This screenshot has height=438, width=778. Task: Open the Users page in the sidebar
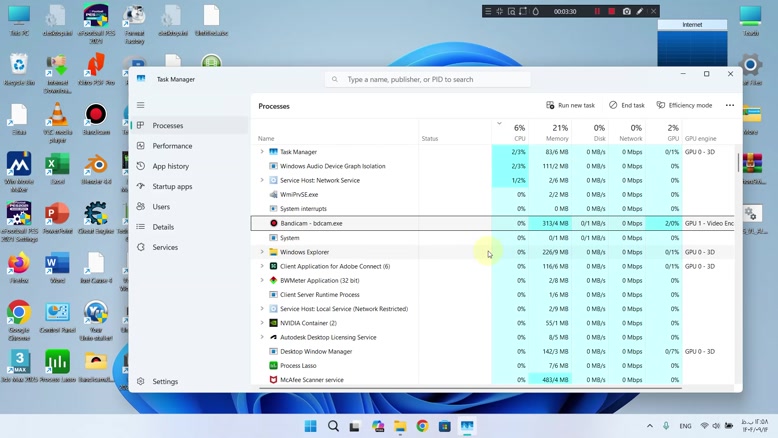pos(161,207)
